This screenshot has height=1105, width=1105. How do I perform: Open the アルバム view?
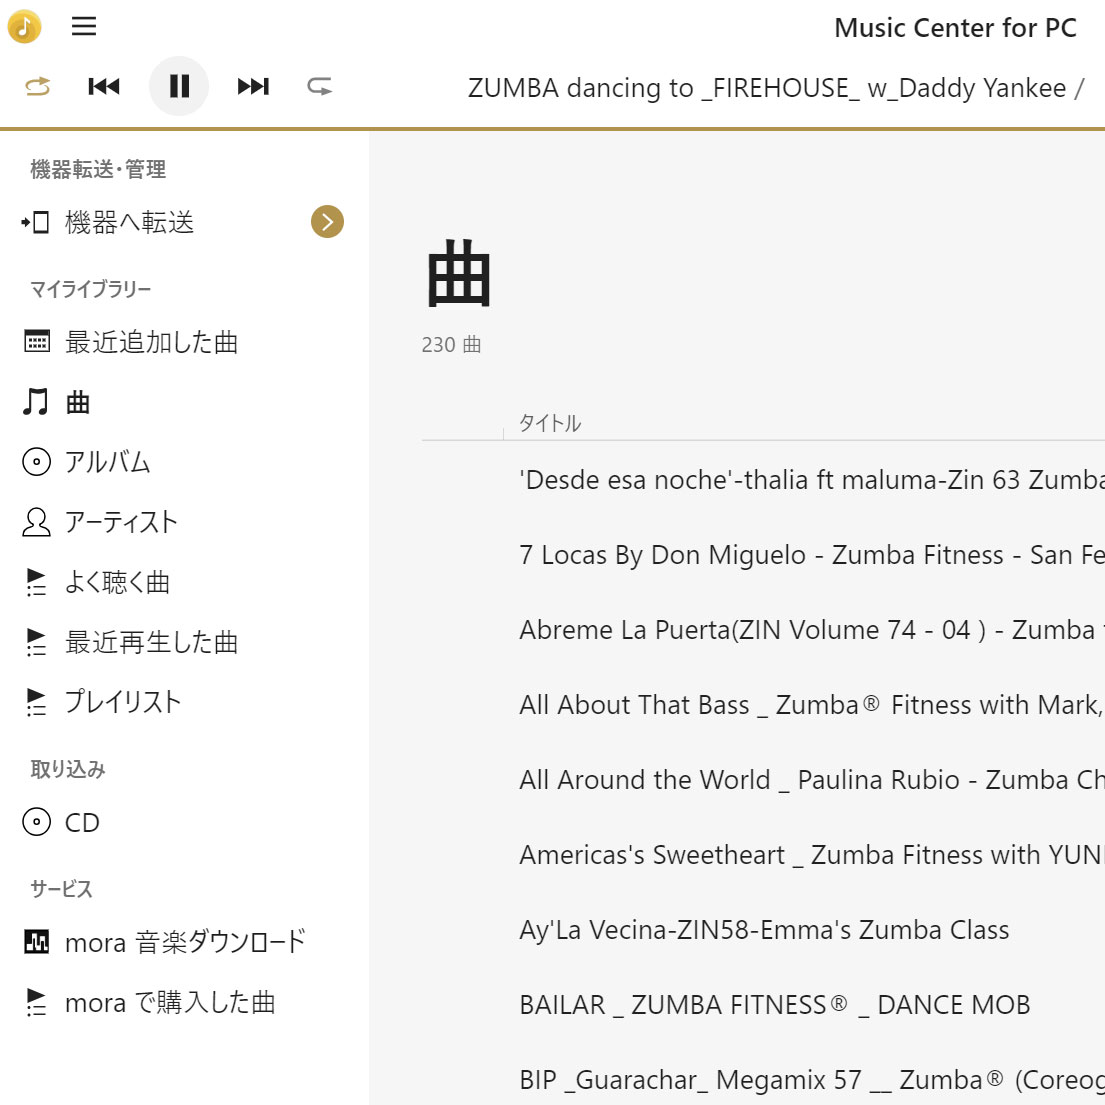pyautogui.click(x=107, y=462)
